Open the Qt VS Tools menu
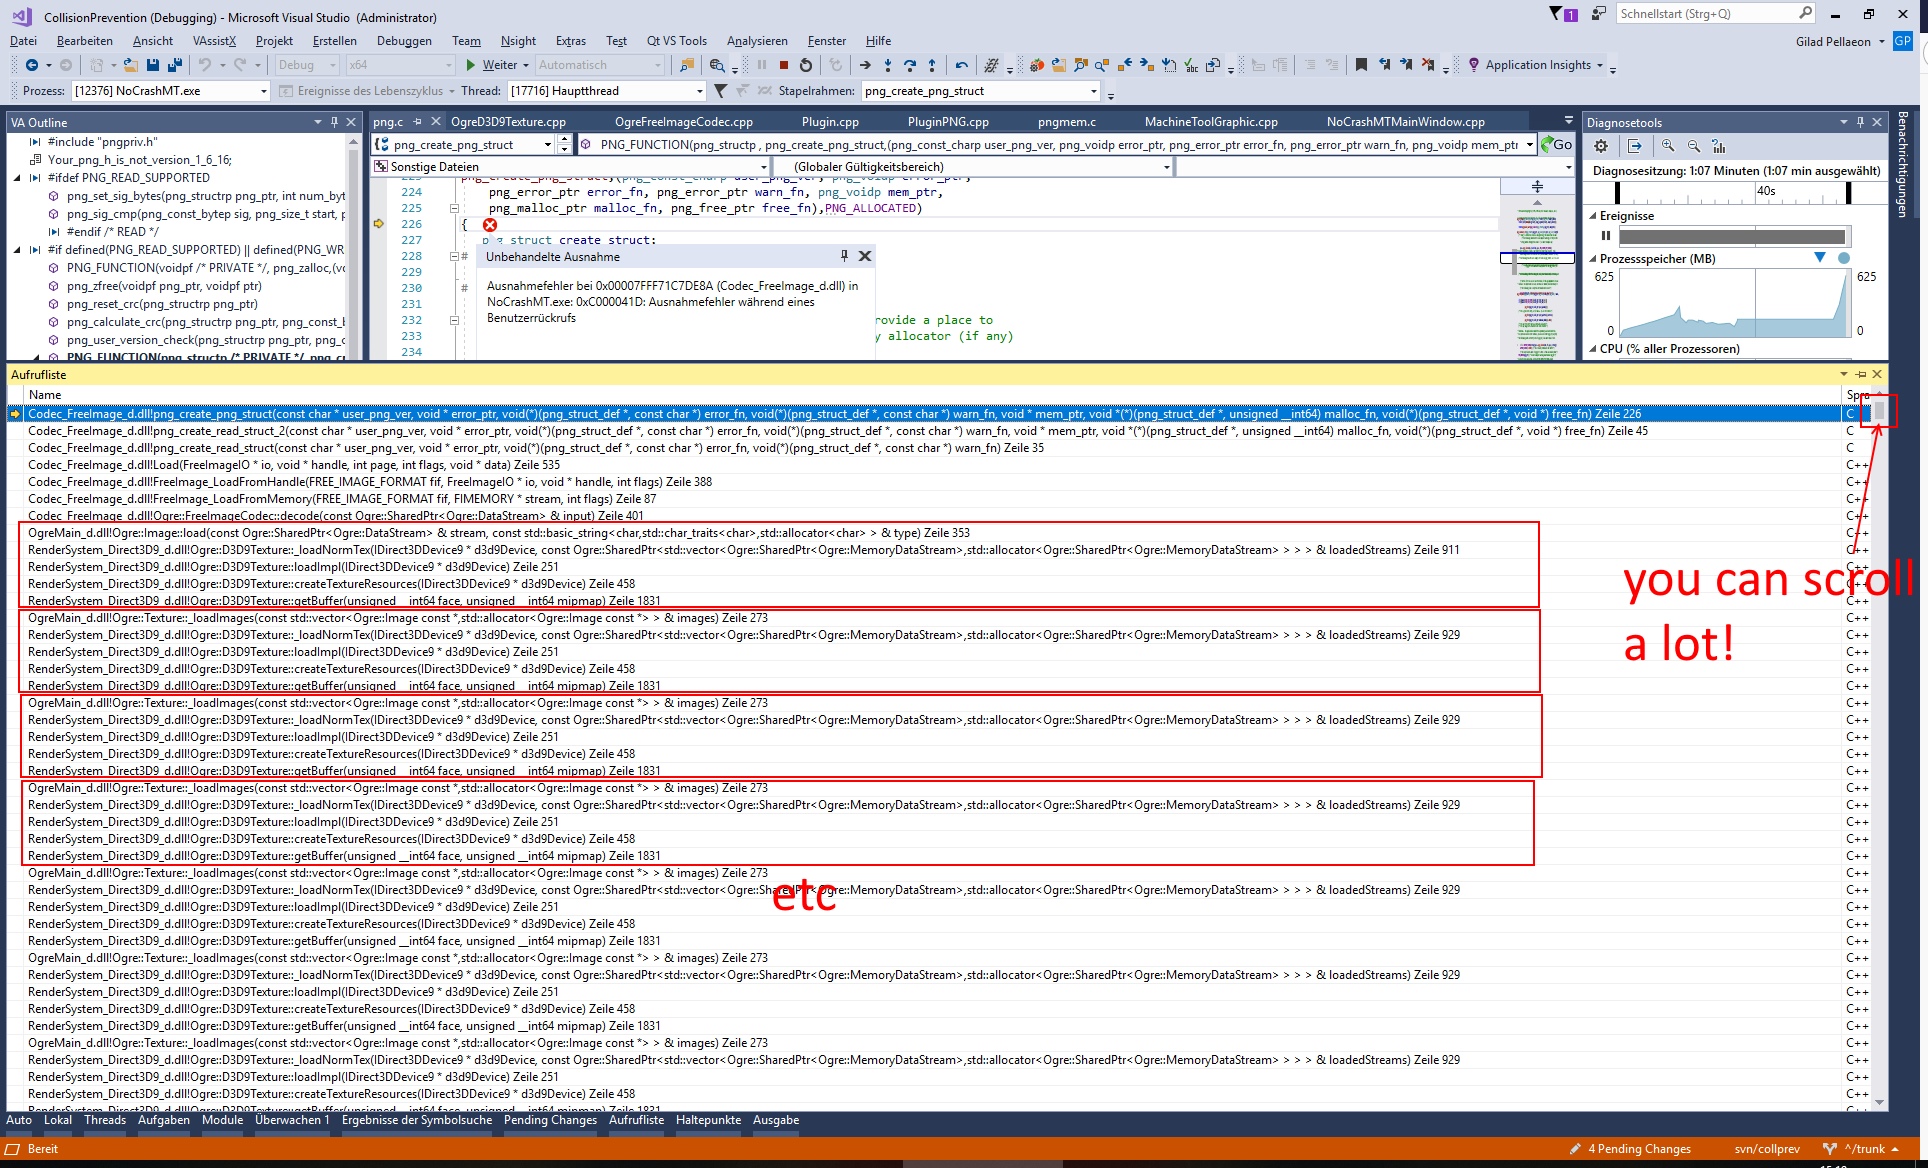This screenshot has height=1168, width=1928. (676, 41)
